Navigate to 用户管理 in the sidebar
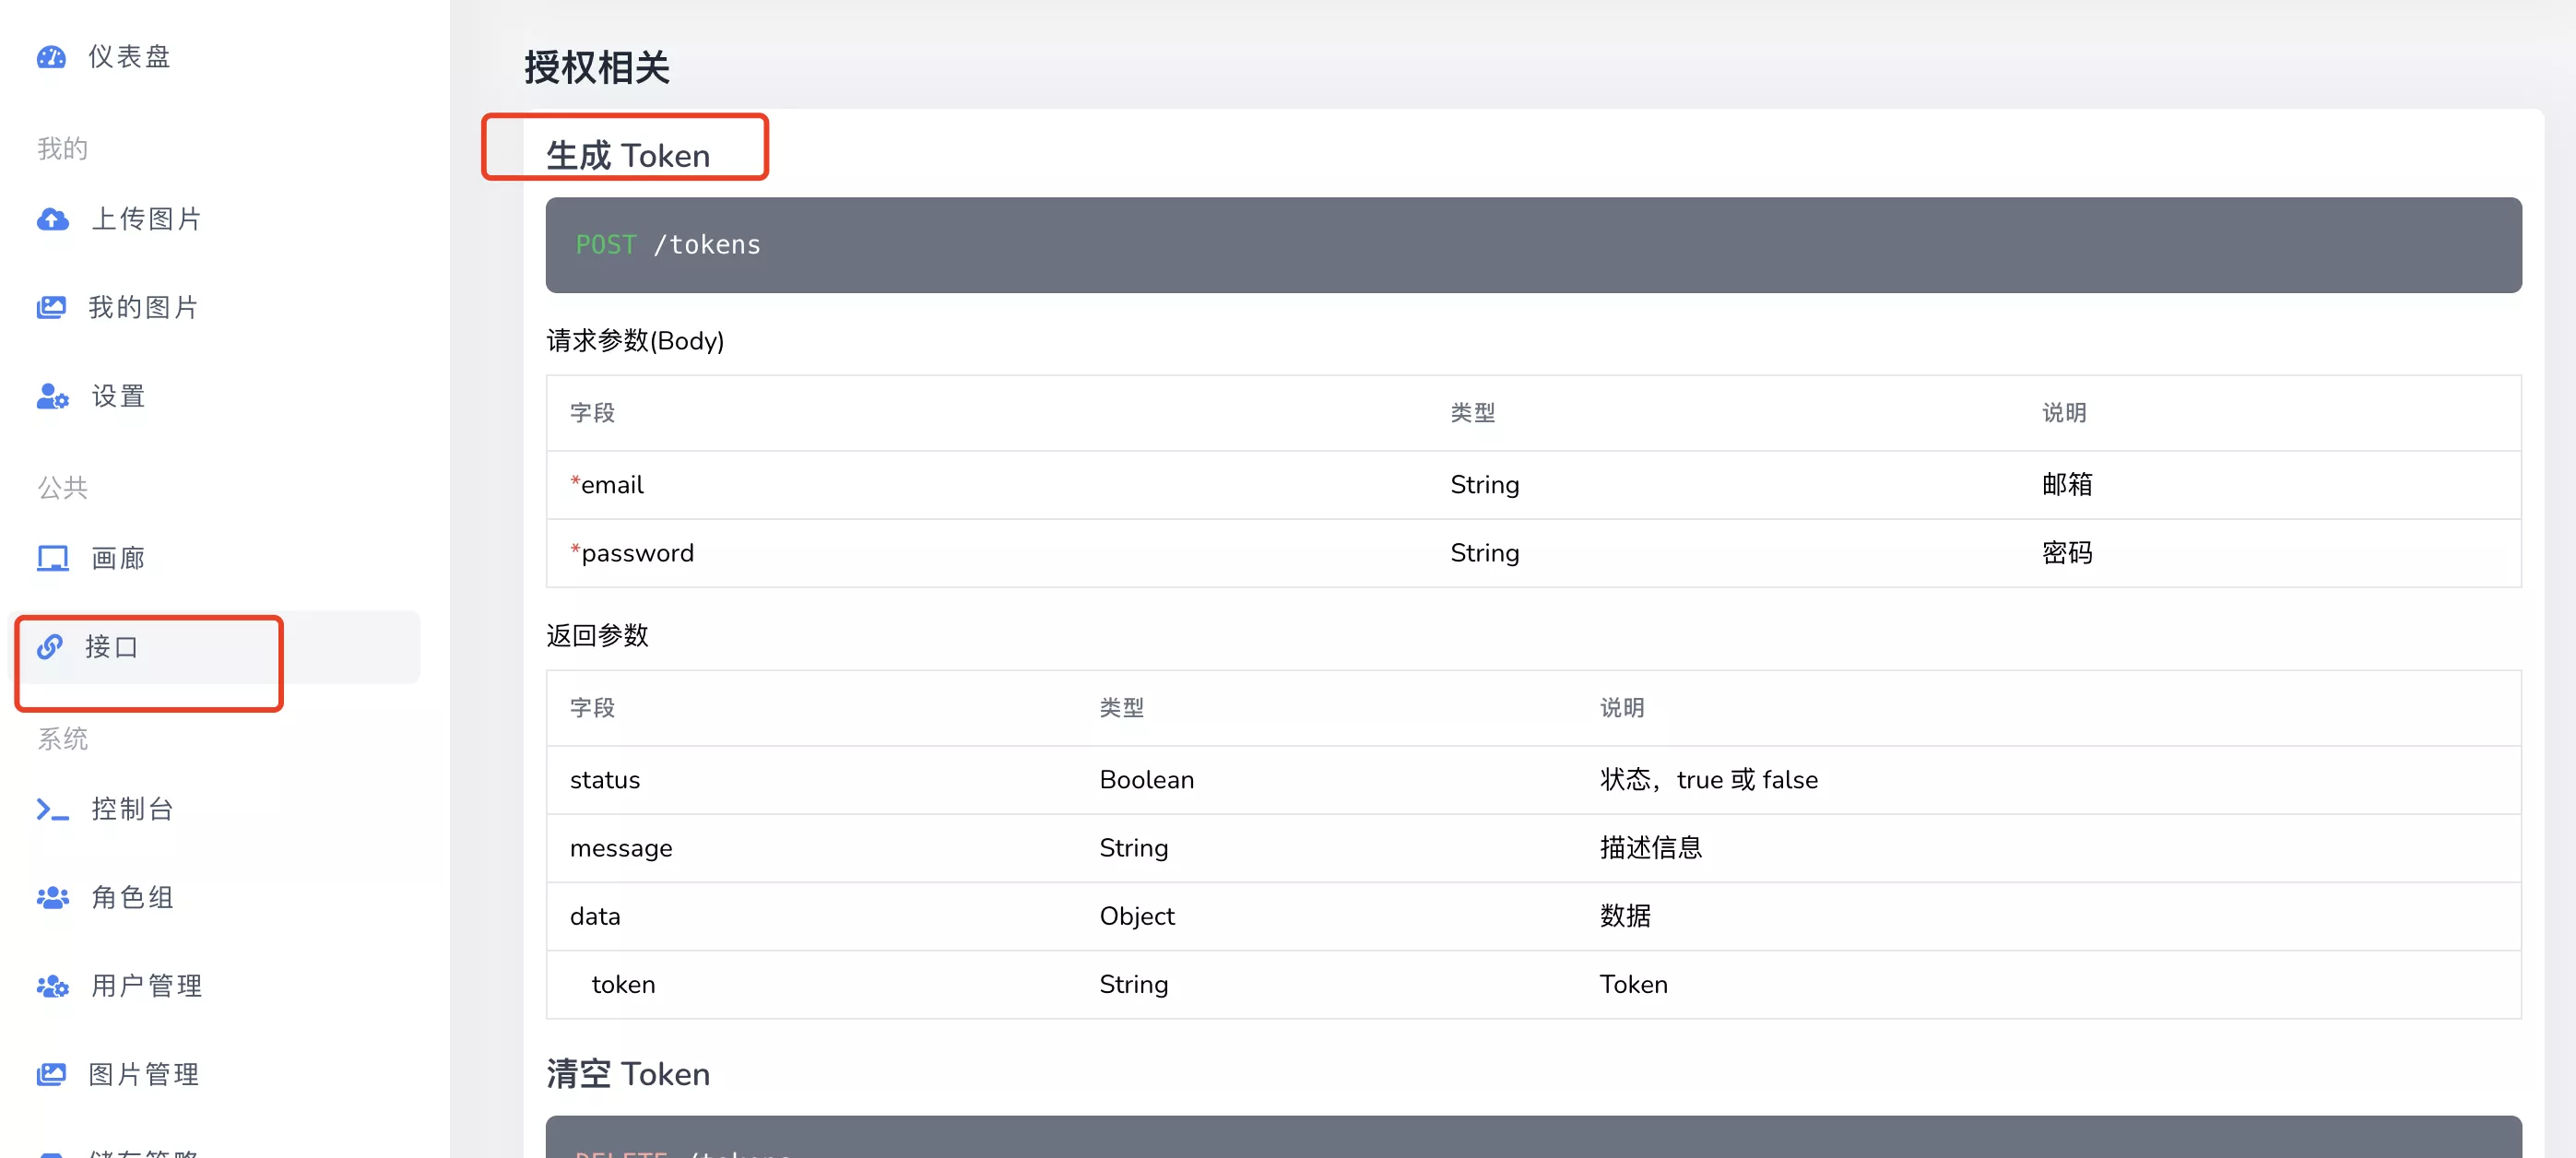 tap(145, 986)
